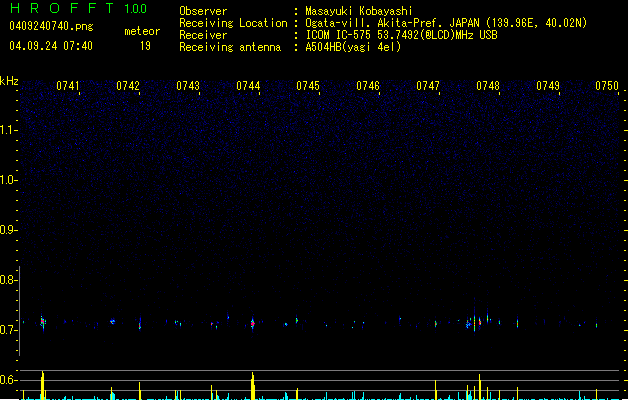Click the 1.1 kHz axis label
The image size is (629, 400).
(x=7, y=130)
